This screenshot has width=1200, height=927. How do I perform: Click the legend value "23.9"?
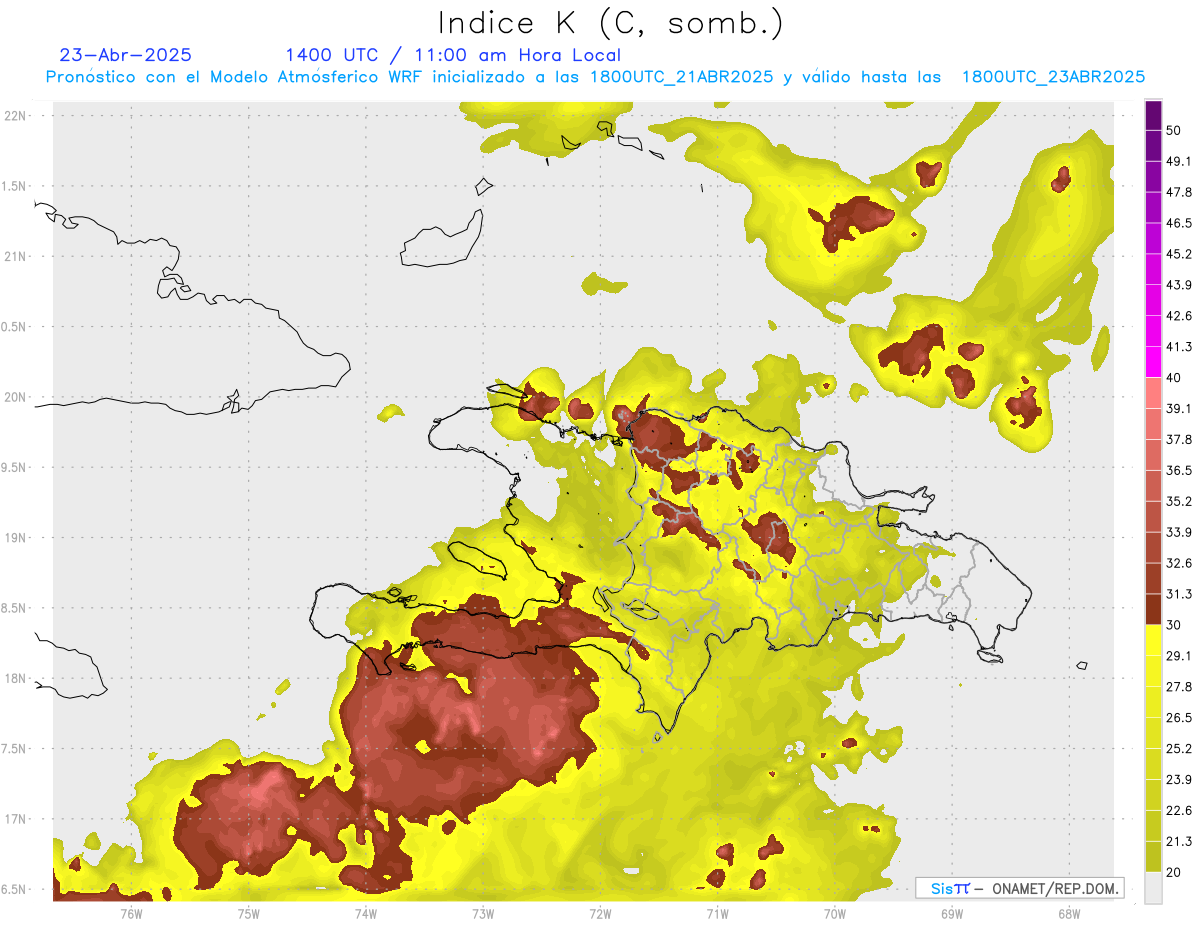click(1179, 780)
